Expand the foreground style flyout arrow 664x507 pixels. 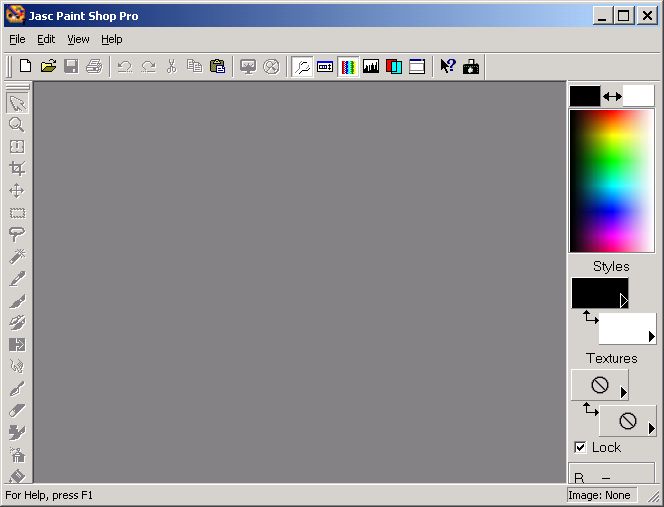pos(623,300)
